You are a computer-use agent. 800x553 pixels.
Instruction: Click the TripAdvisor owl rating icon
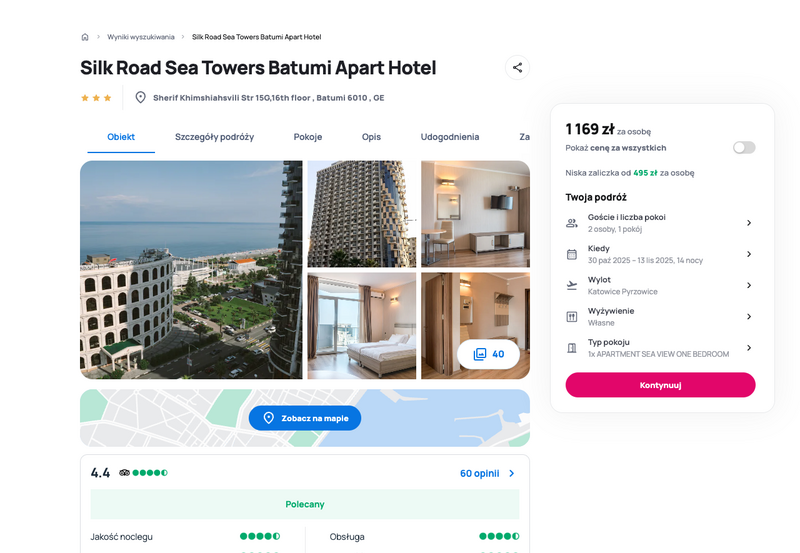click(x=124, y=473)
